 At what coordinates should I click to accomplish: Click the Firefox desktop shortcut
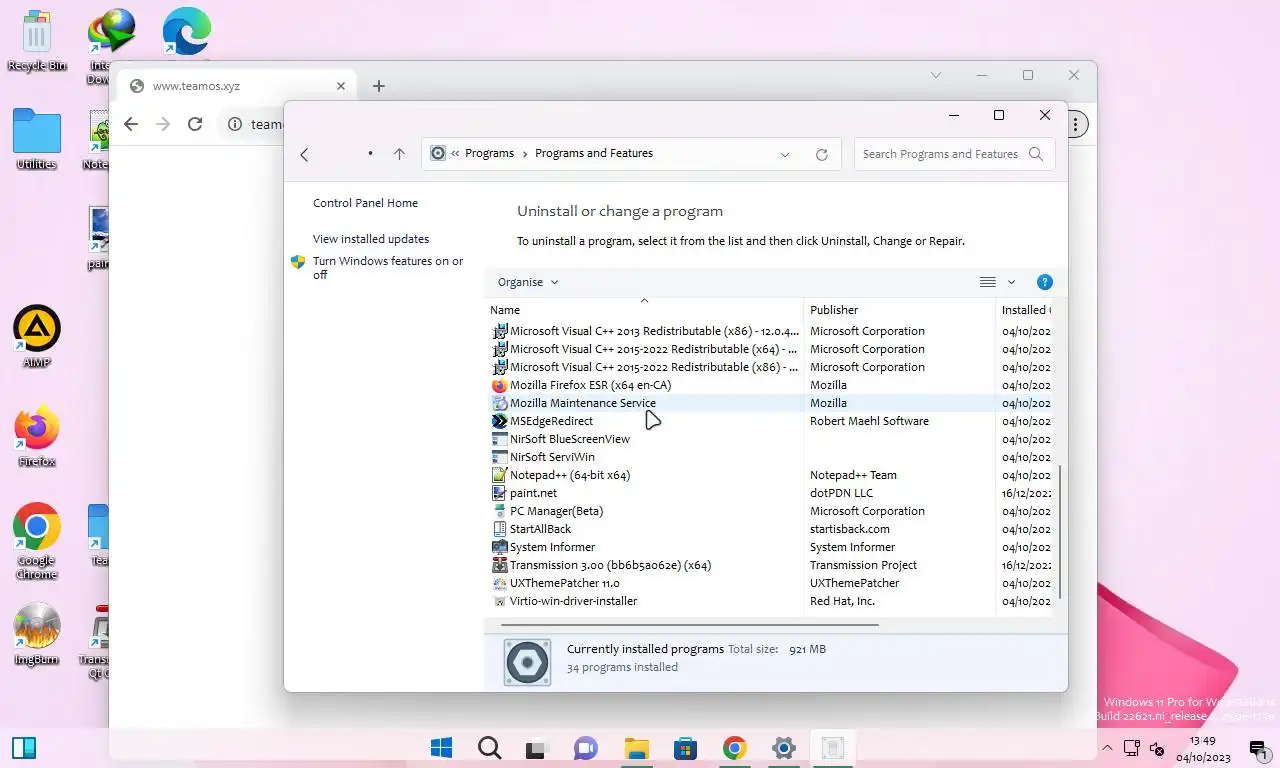click(x=37, y=436)
